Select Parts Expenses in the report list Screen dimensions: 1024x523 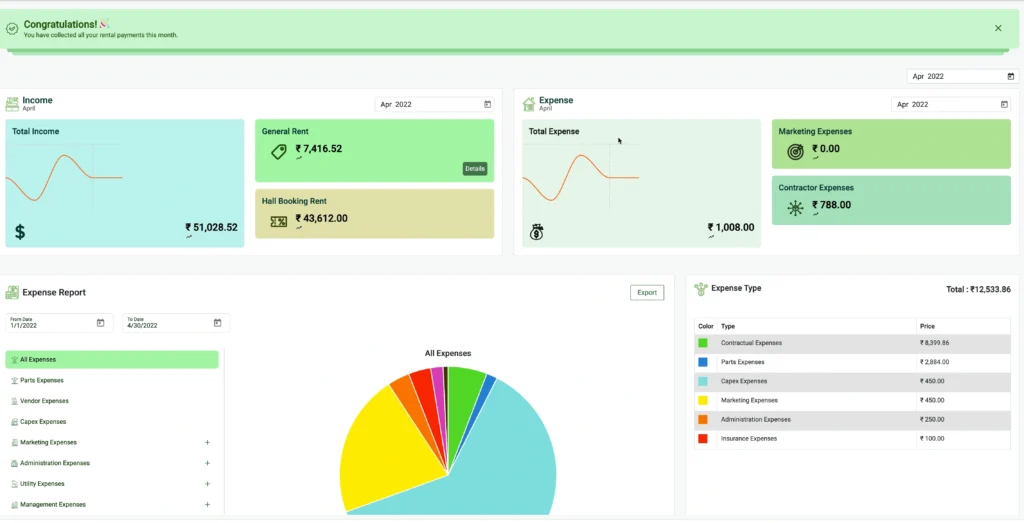(112, 381)
